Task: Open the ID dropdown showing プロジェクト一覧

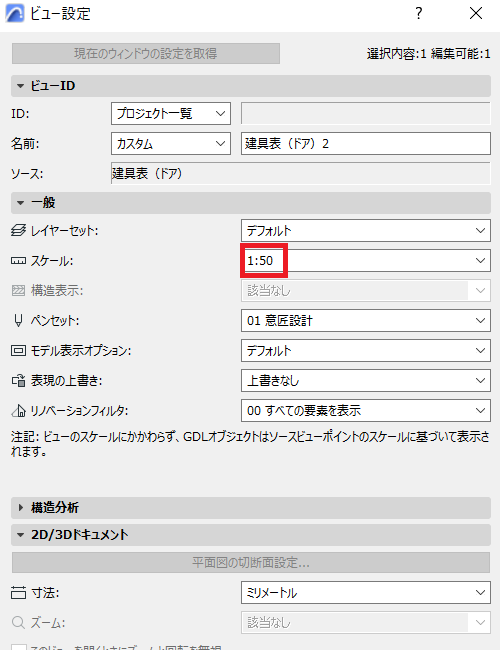Action: (x=171, y=114)
